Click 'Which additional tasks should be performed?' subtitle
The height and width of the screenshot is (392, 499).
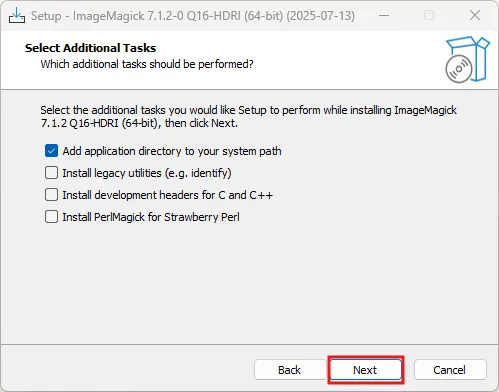[147, 64]
